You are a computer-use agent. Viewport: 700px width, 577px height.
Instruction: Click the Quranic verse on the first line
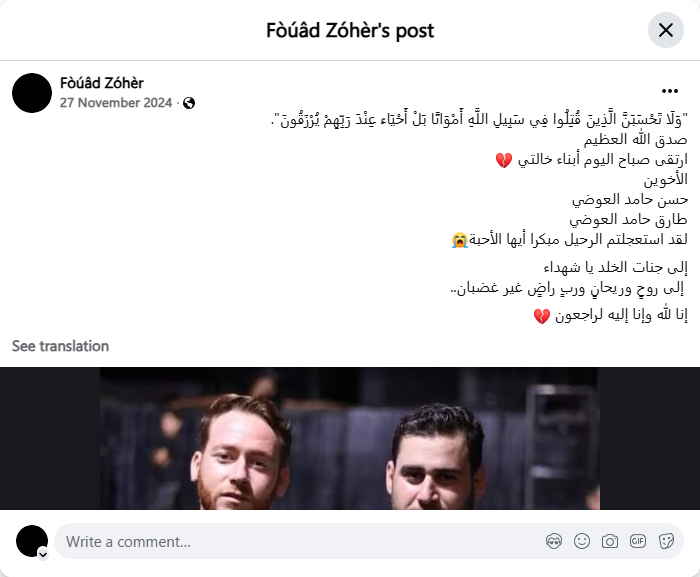click(x=479, y=120)
